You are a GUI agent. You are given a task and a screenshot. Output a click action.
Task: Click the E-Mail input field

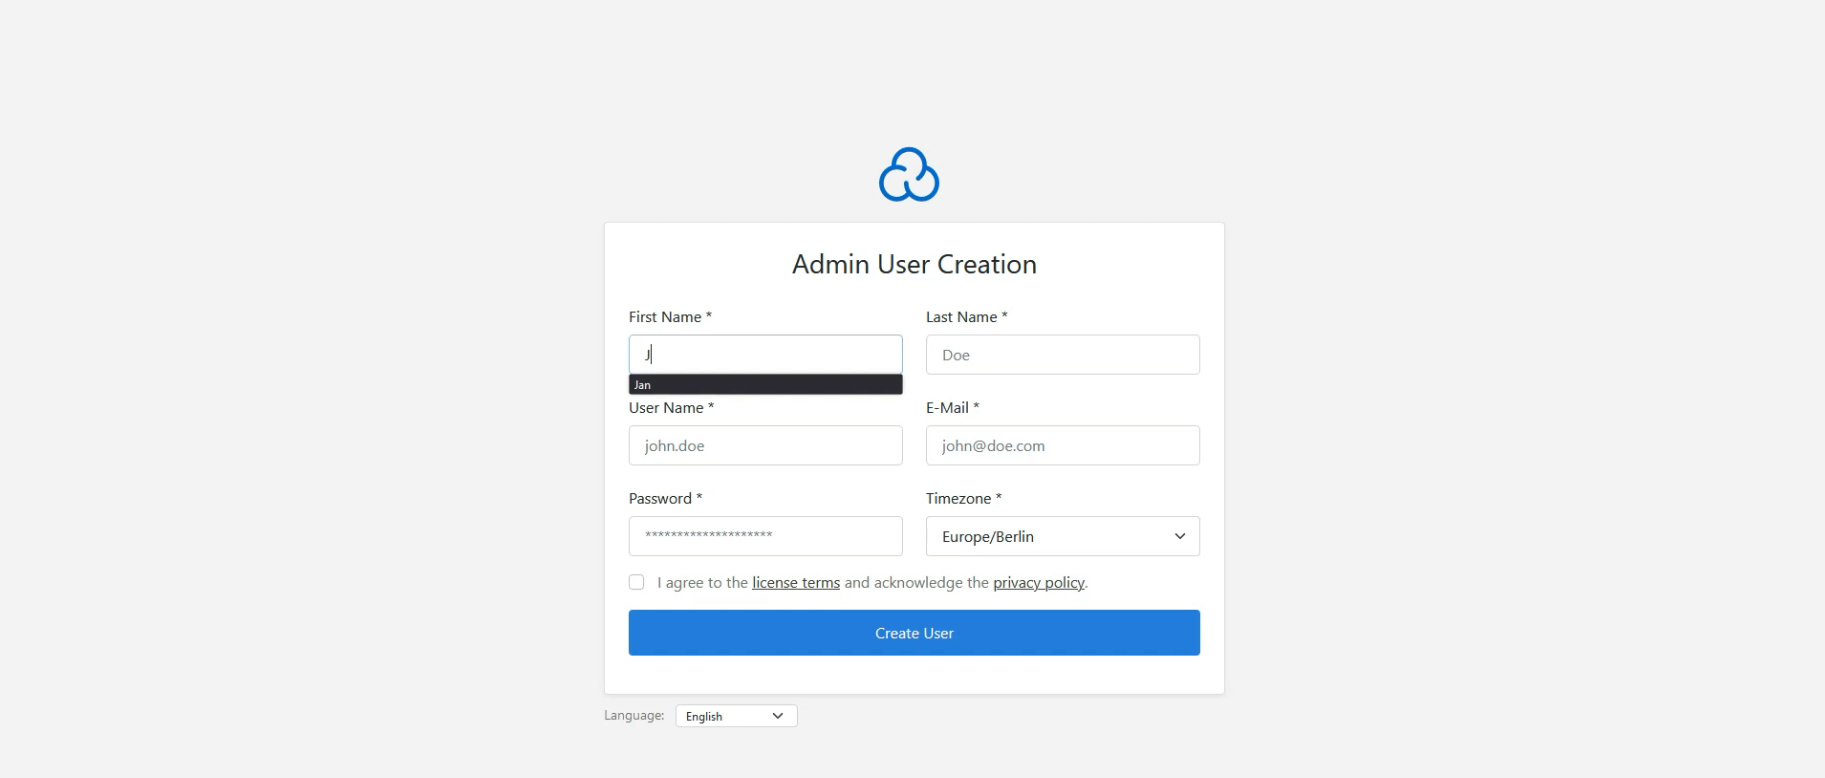point(1062,446)
